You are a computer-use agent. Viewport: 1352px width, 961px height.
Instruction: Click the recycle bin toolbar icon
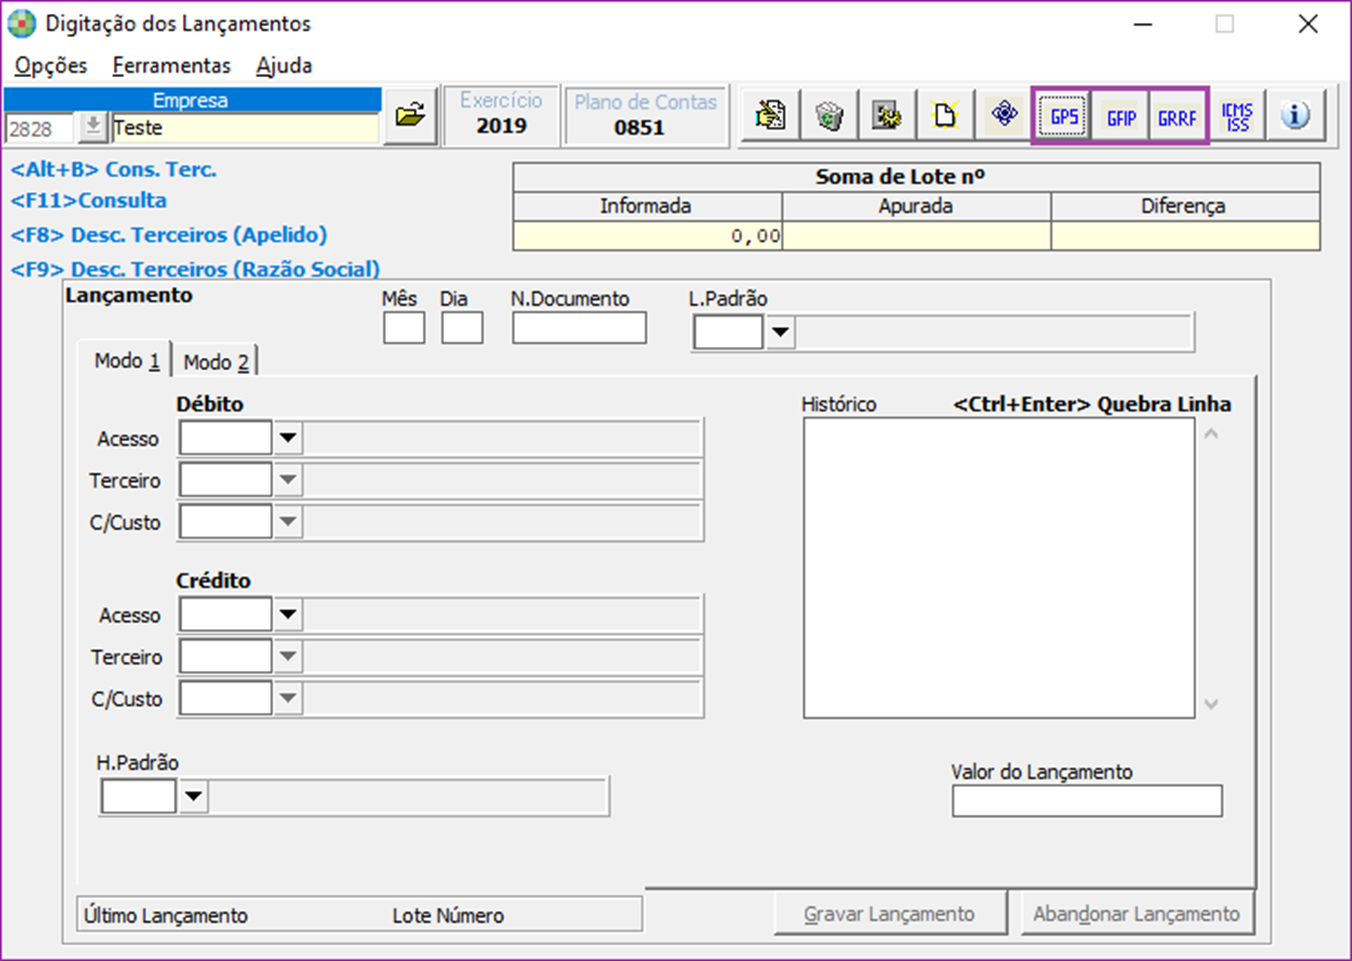tap(828, 116)
